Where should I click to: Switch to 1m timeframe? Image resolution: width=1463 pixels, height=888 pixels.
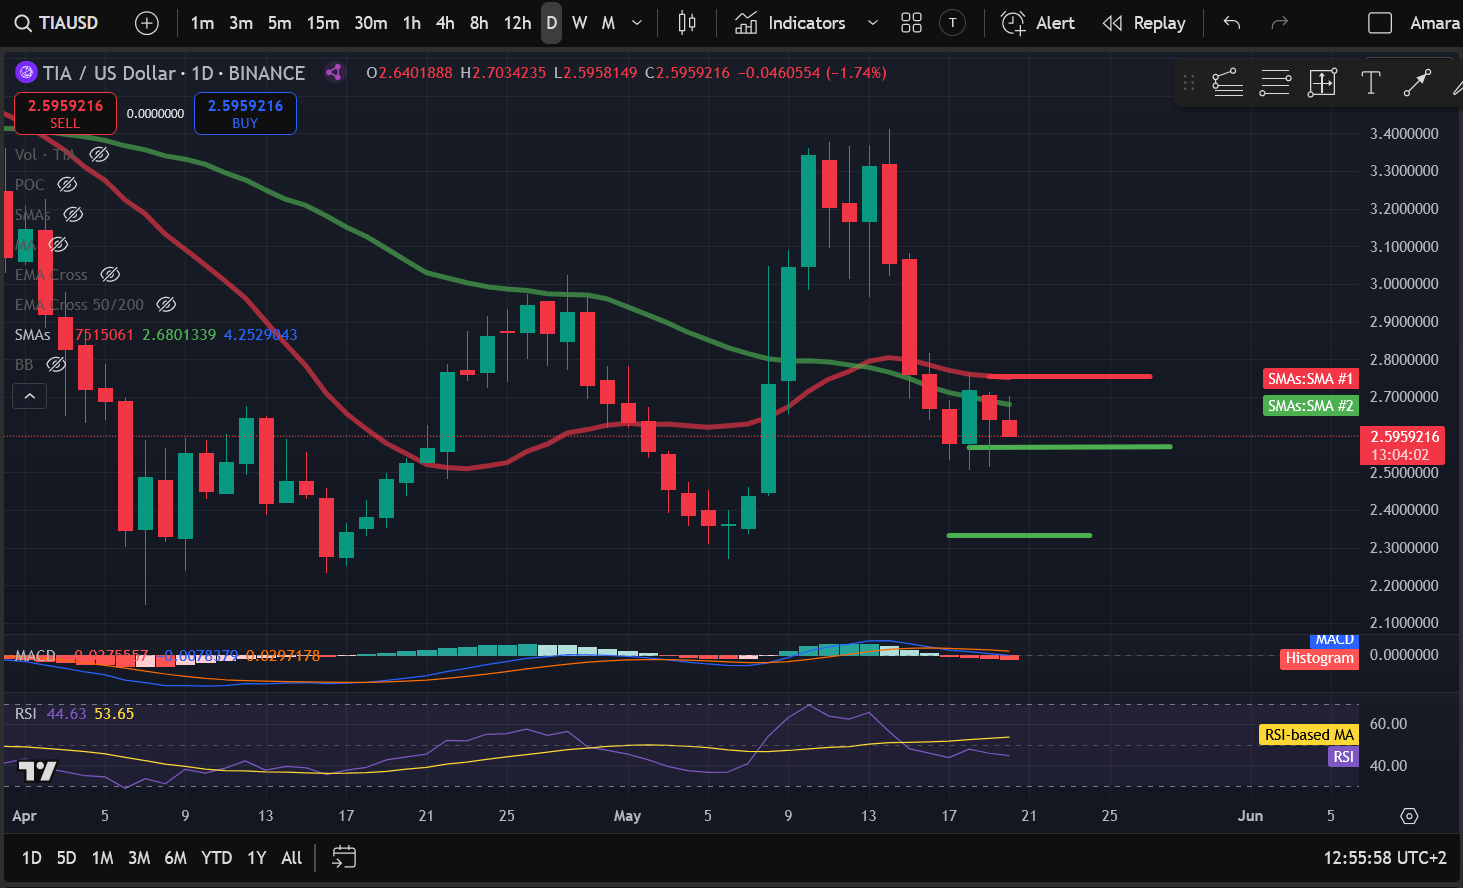(202, 23)
